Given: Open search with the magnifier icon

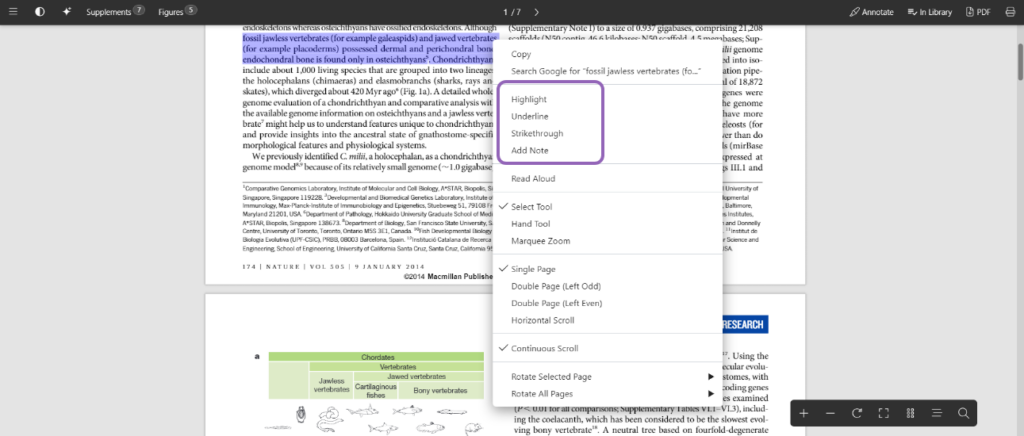Looking at the screenshot, I should 963,413.
